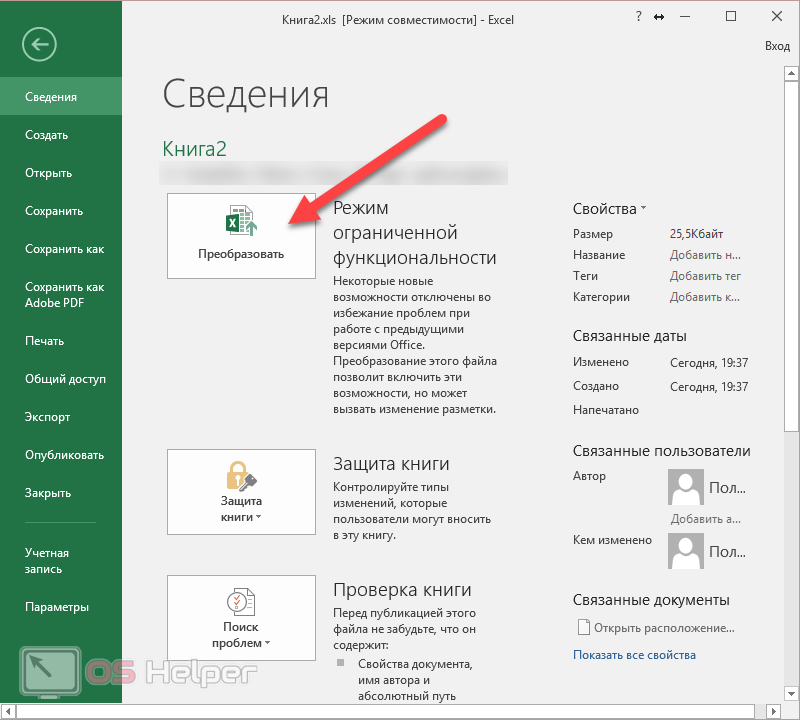
Task: Click Показать все свойства link
Action: click(634, 655)
